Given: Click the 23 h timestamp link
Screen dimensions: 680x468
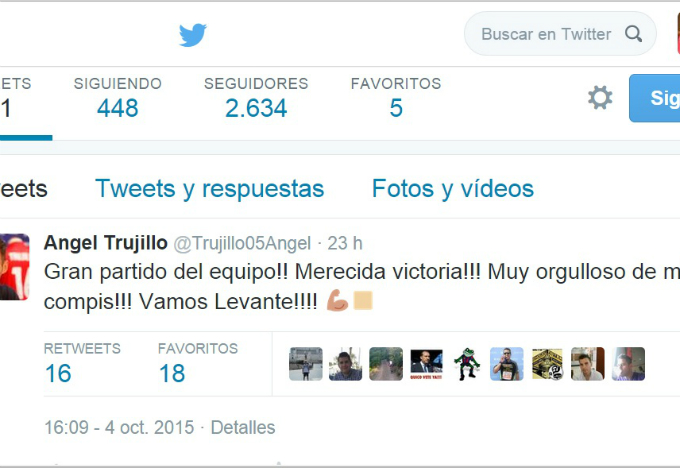Looking at the screenshot, I should click(x=345, y=243).
